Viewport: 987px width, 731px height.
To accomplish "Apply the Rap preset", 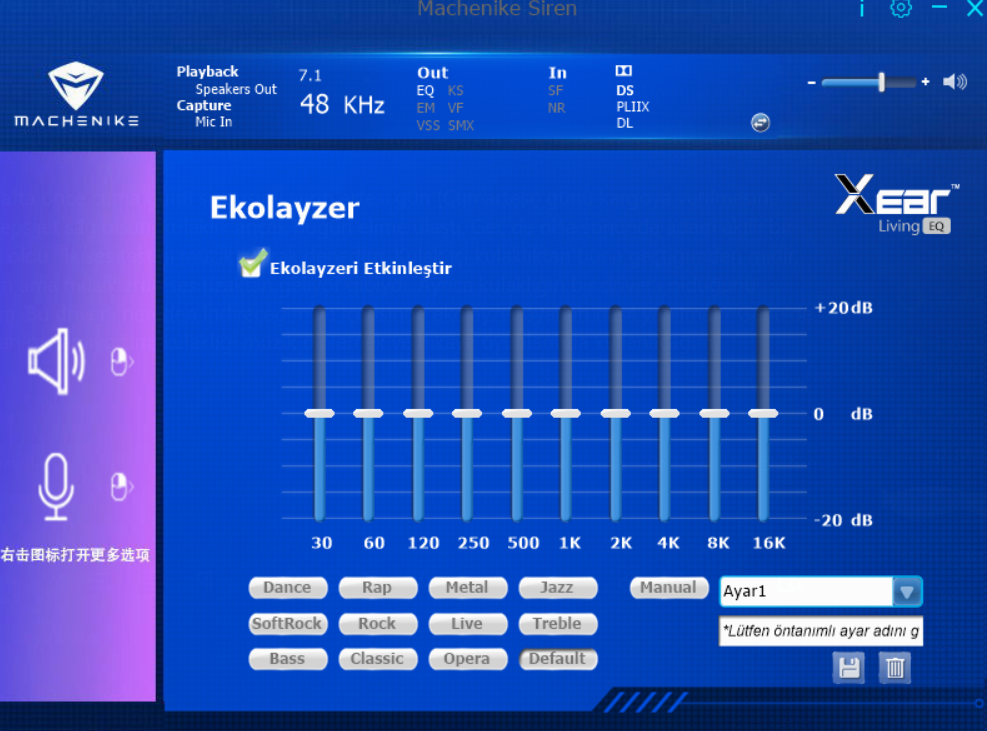I will (378, 587).
